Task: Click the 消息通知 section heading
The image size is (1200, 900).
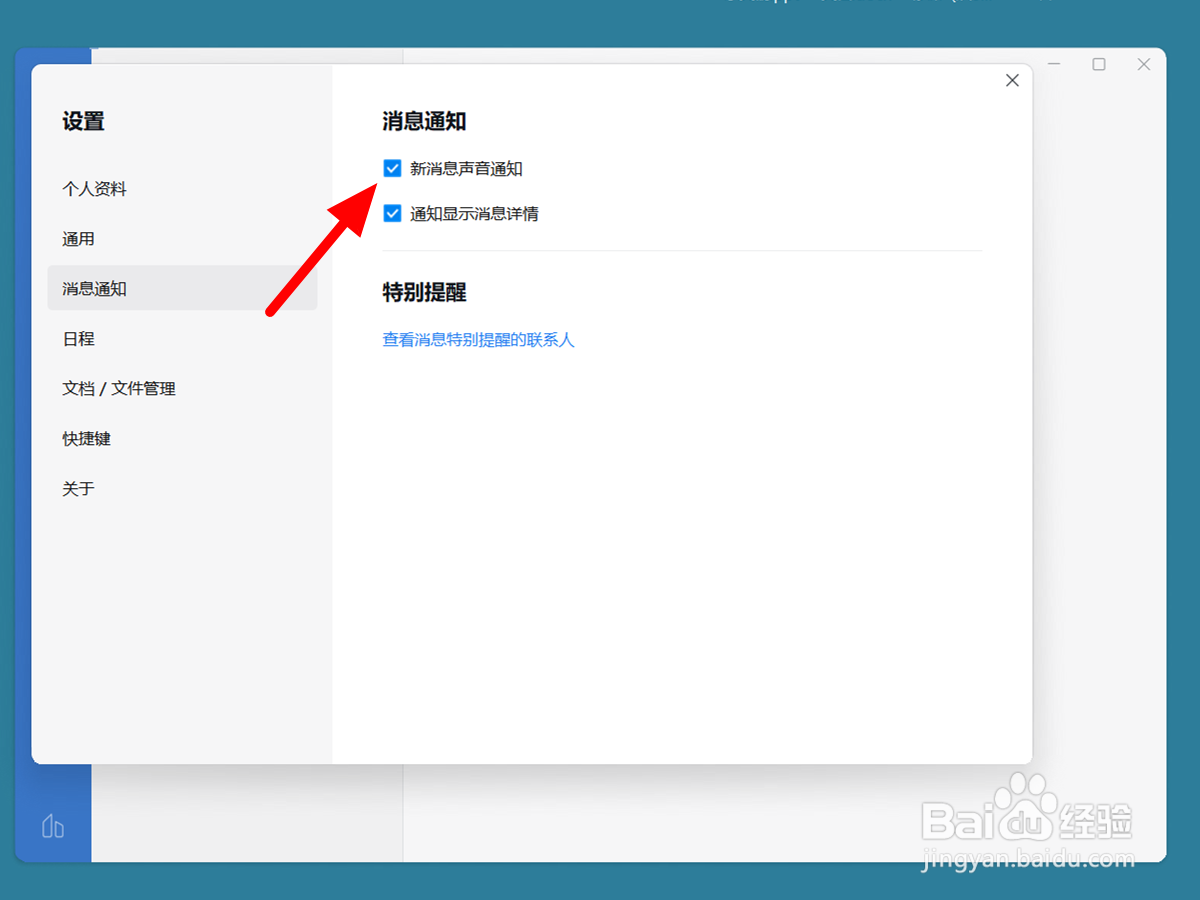Action: coord(424,120)
